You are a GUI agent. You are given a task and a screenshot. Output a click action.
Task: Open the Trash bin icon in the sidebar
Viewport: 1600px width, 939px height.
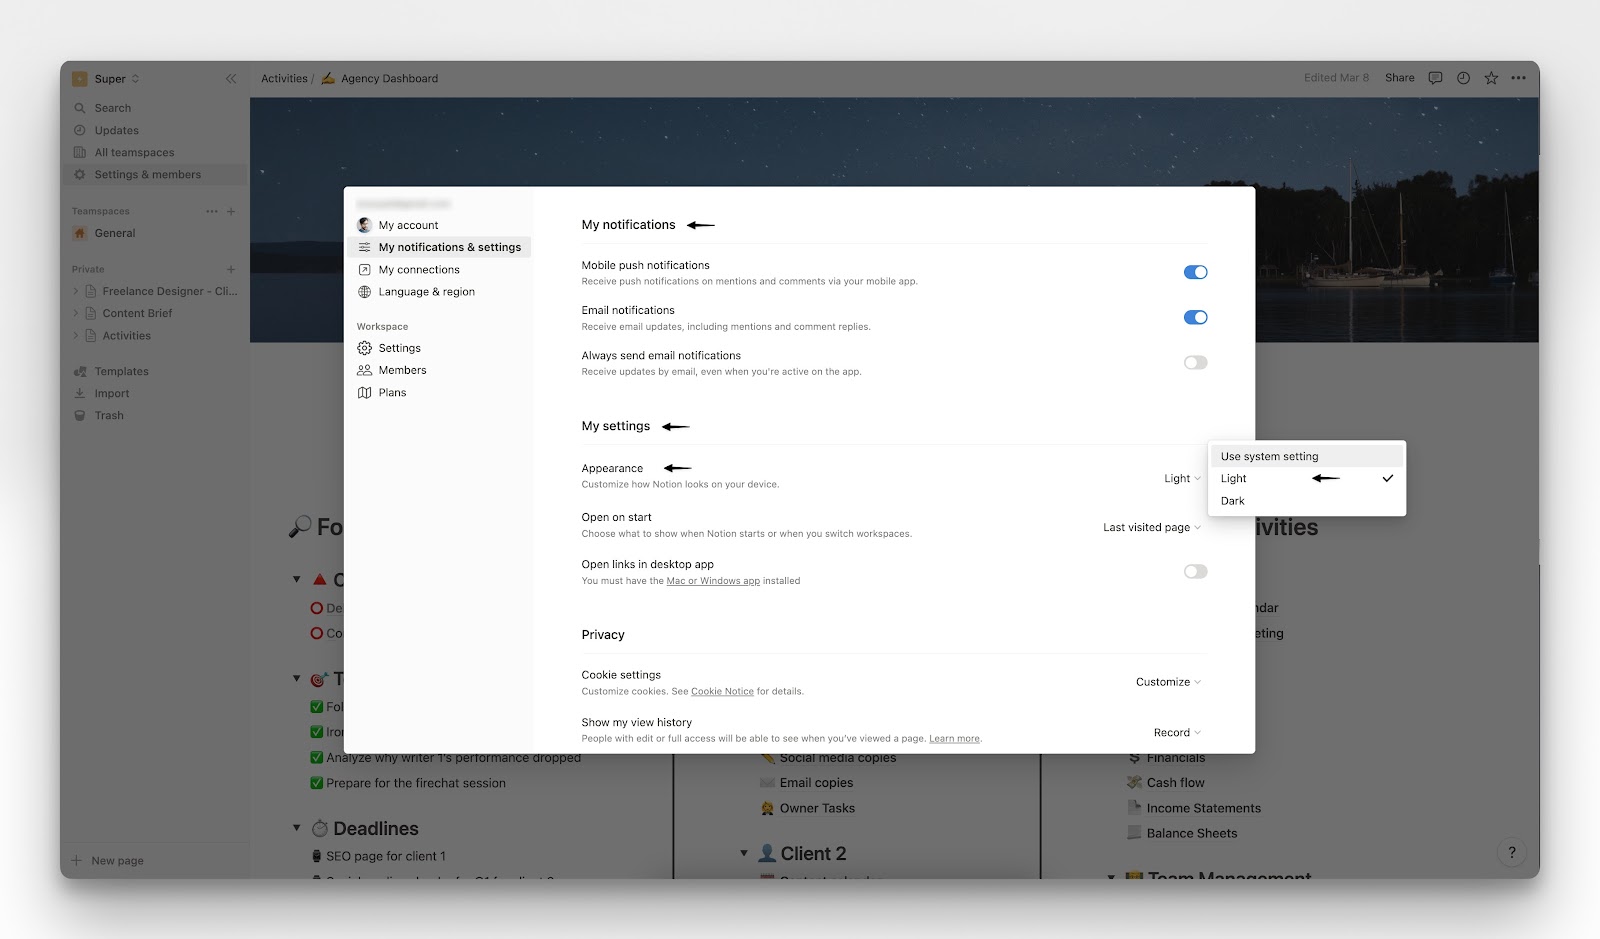click(80, 415)
